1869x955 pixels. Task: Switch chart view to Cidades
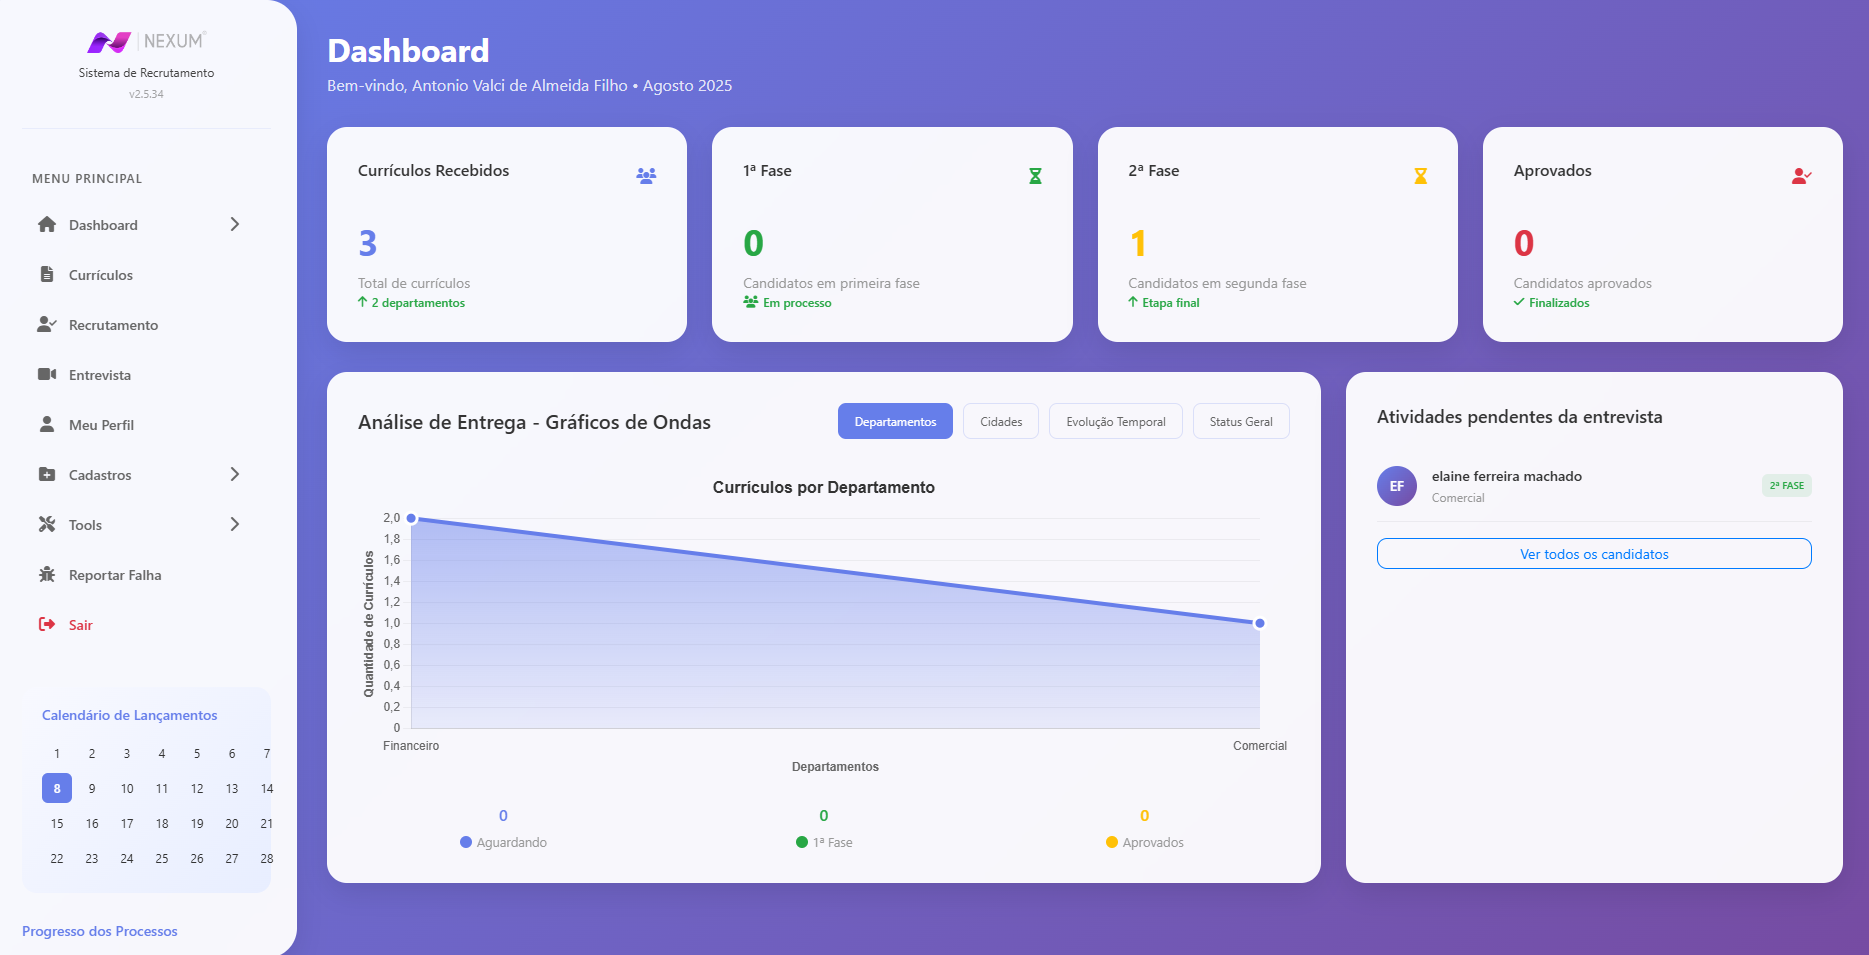(x=1000, y=421)
